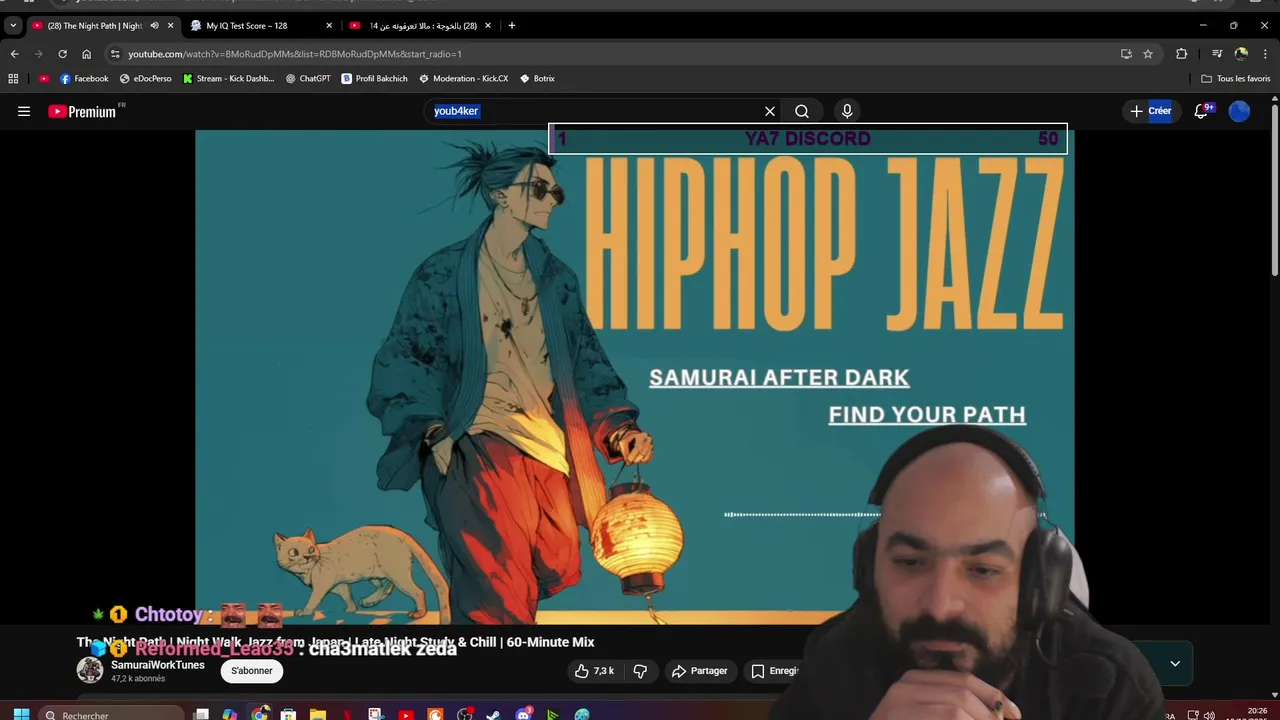The width and height of the screenshot is (1280, 720).
Task: Reload the current page
Action: (62, 54)
